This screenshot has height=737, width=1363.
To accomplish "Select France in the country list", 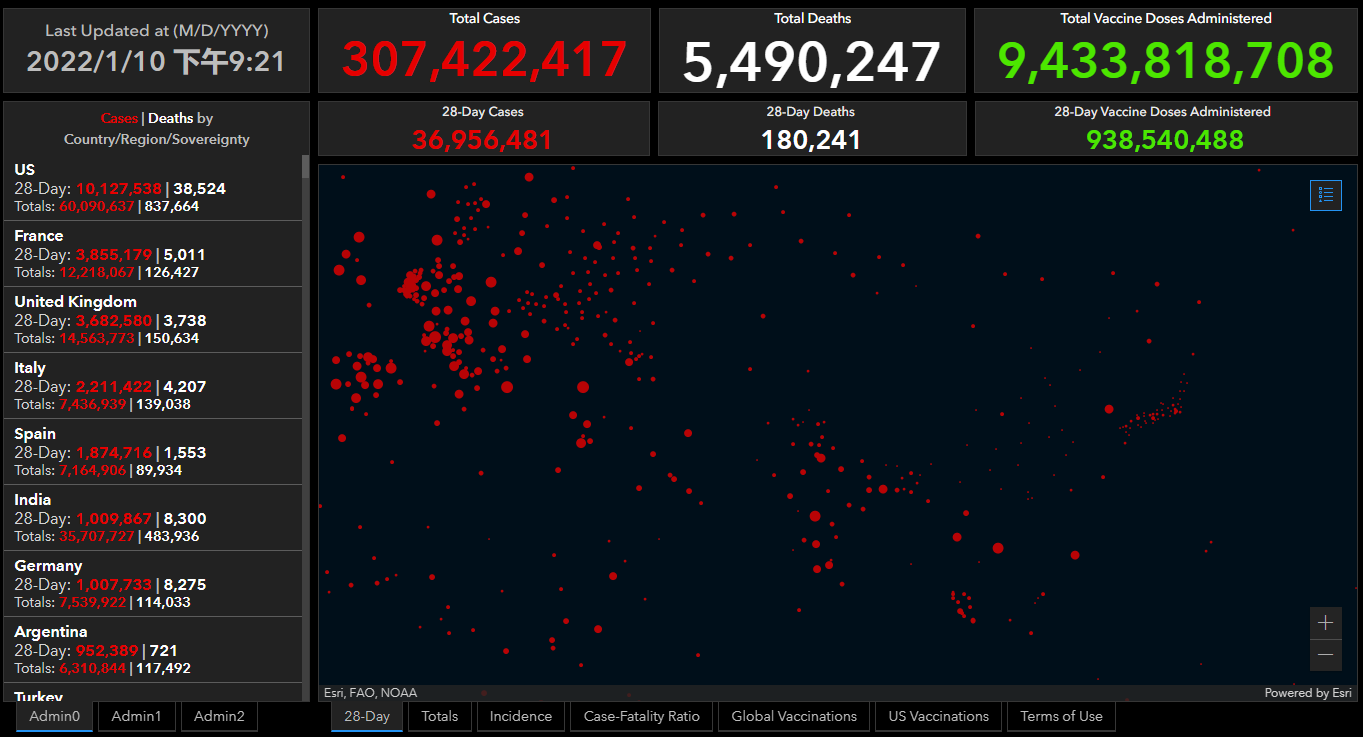I will (150, 254).
